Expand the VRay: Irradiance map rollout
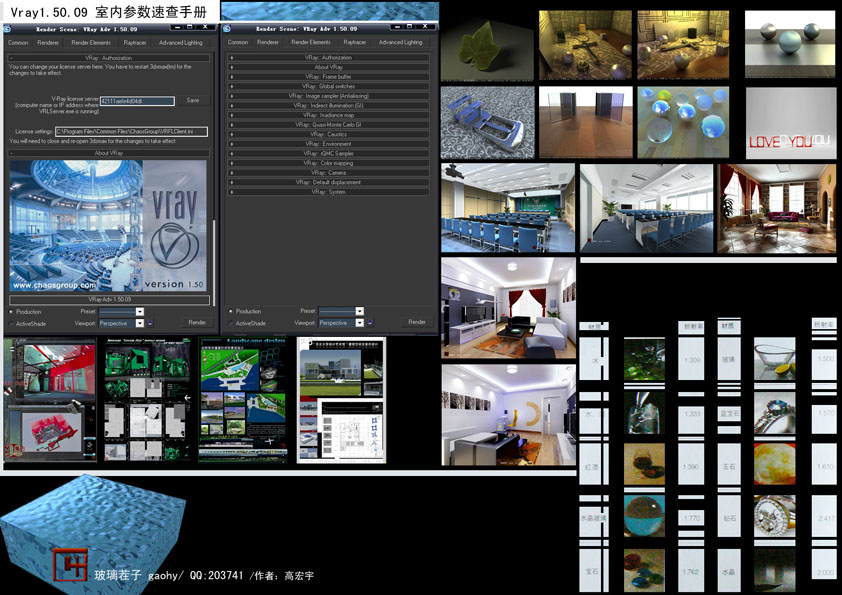 pyautogui.click(x=329, y=115)
